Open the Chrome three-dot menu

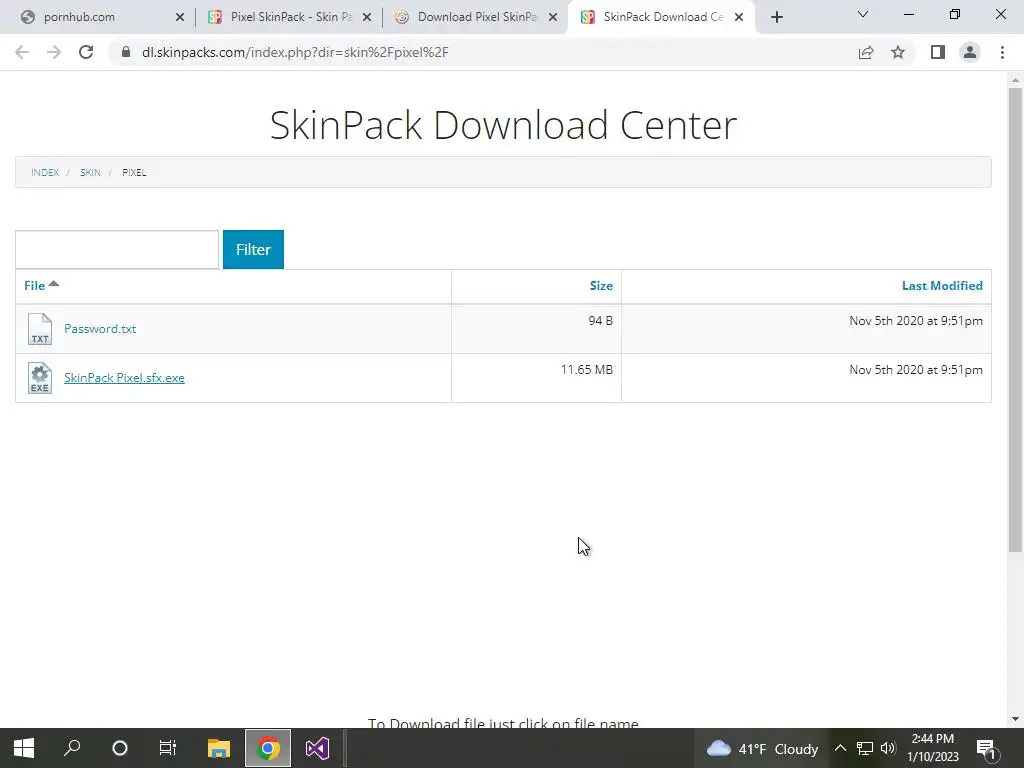tap(1002, 52)
